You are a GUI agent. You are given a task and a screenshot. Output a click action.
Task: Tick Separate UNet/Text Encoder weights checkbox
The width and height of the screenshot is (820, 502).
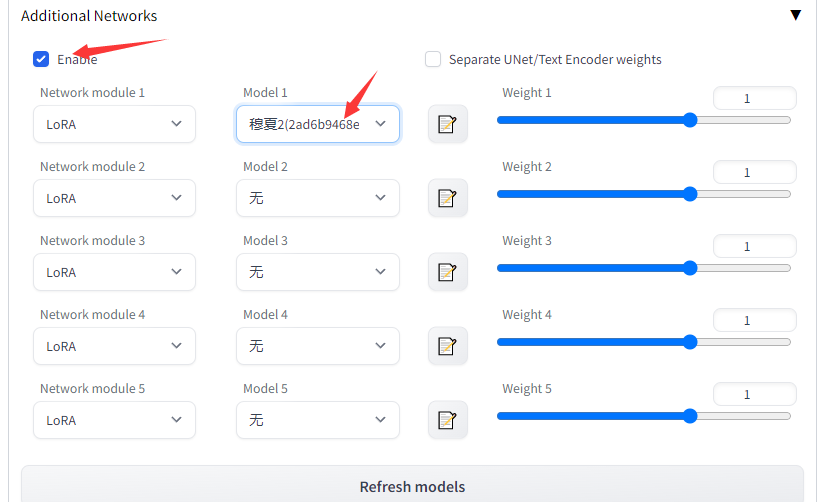(433, 59)
